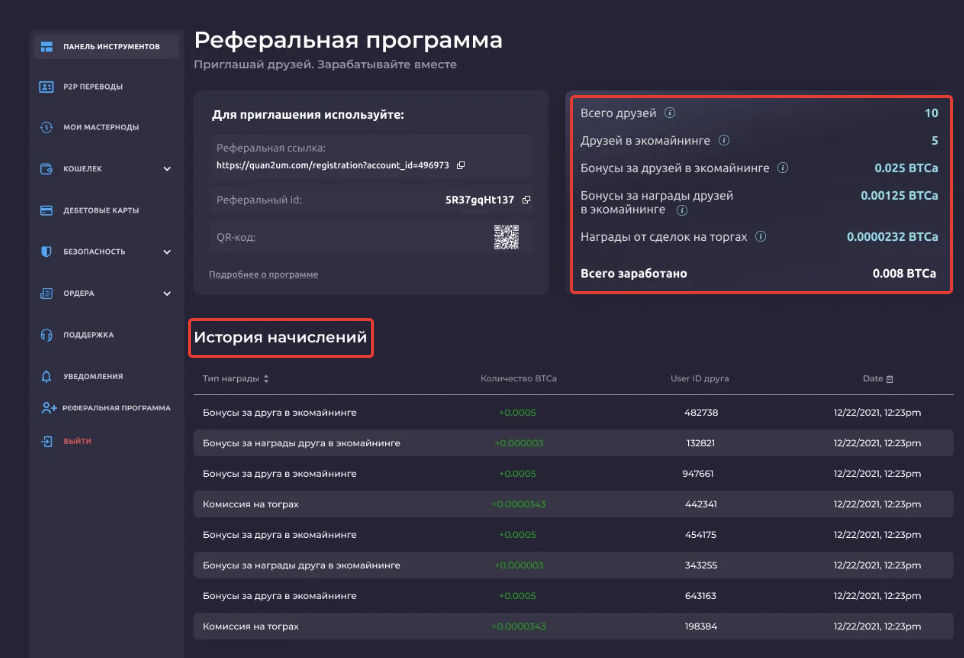Viewport: 964px width, 658px height.
Task: Open Подробнее о программе link
Action: pos(263,274)
